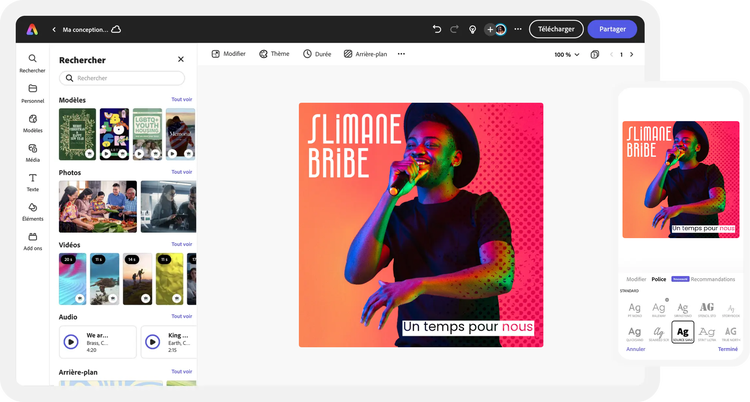The height and width of the screenshot is (402, 750).
Task: Select the LGBTQ+ Youth Housing template
Action: pyautogui.click(x=147, y=134)
